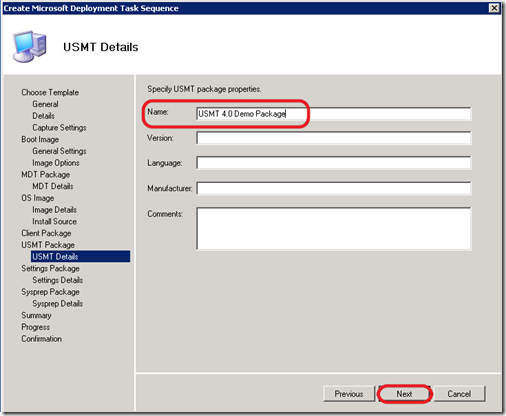Click the 'Language:' label
This screenshot has width=506, height=416.
click(x=165, y=163)
